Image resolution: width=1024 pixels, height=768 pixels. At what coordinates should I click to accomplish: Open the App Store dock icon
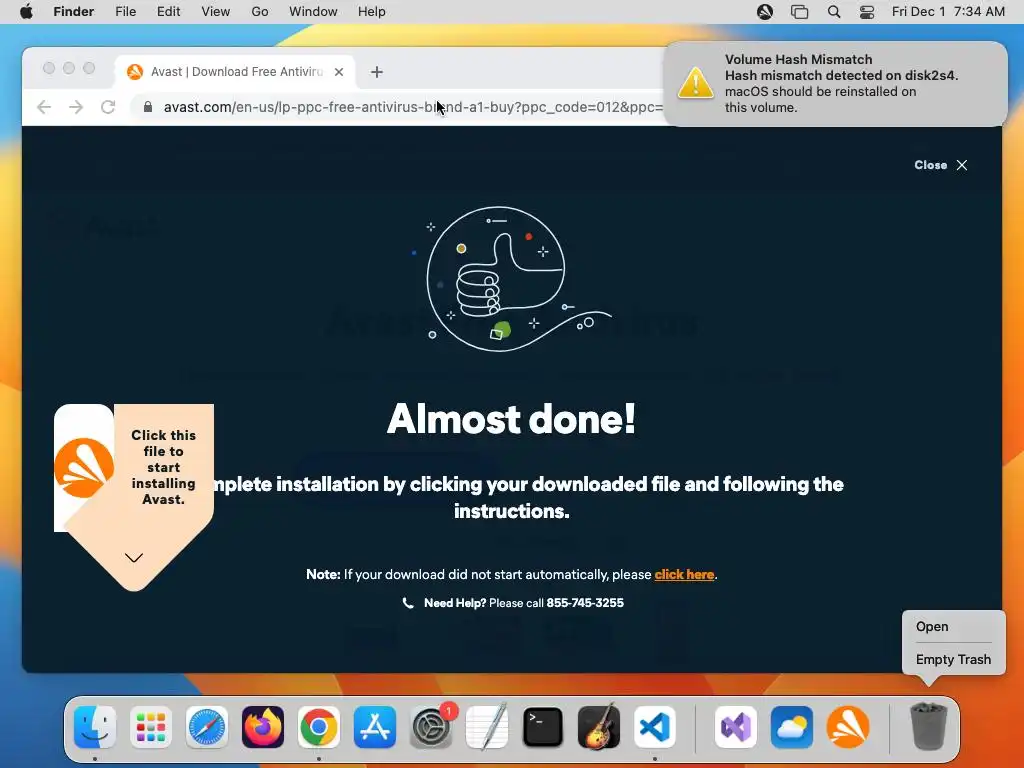point(375,727)
